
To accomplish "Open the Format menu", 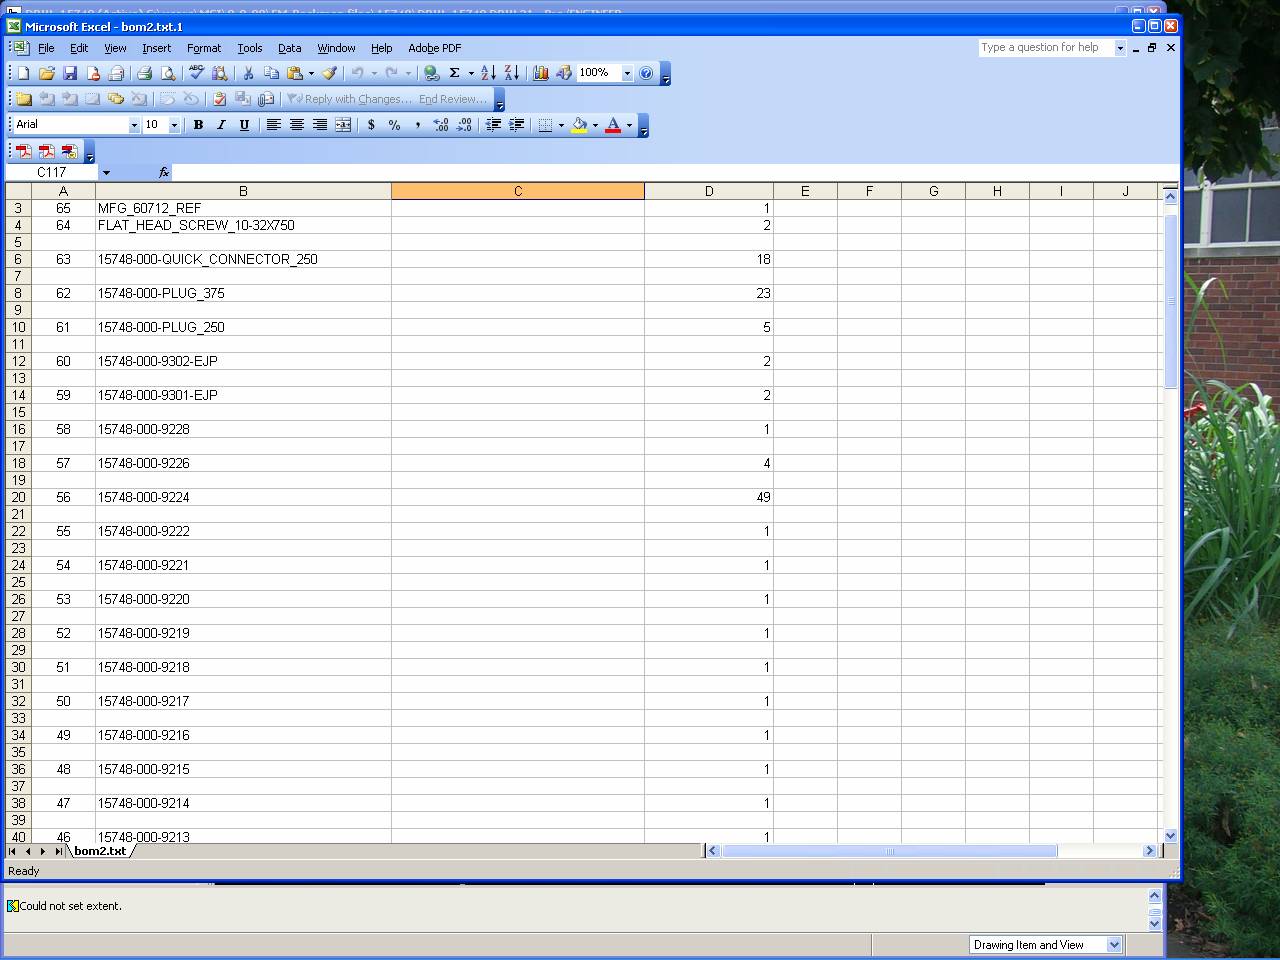I will [204, 48].
